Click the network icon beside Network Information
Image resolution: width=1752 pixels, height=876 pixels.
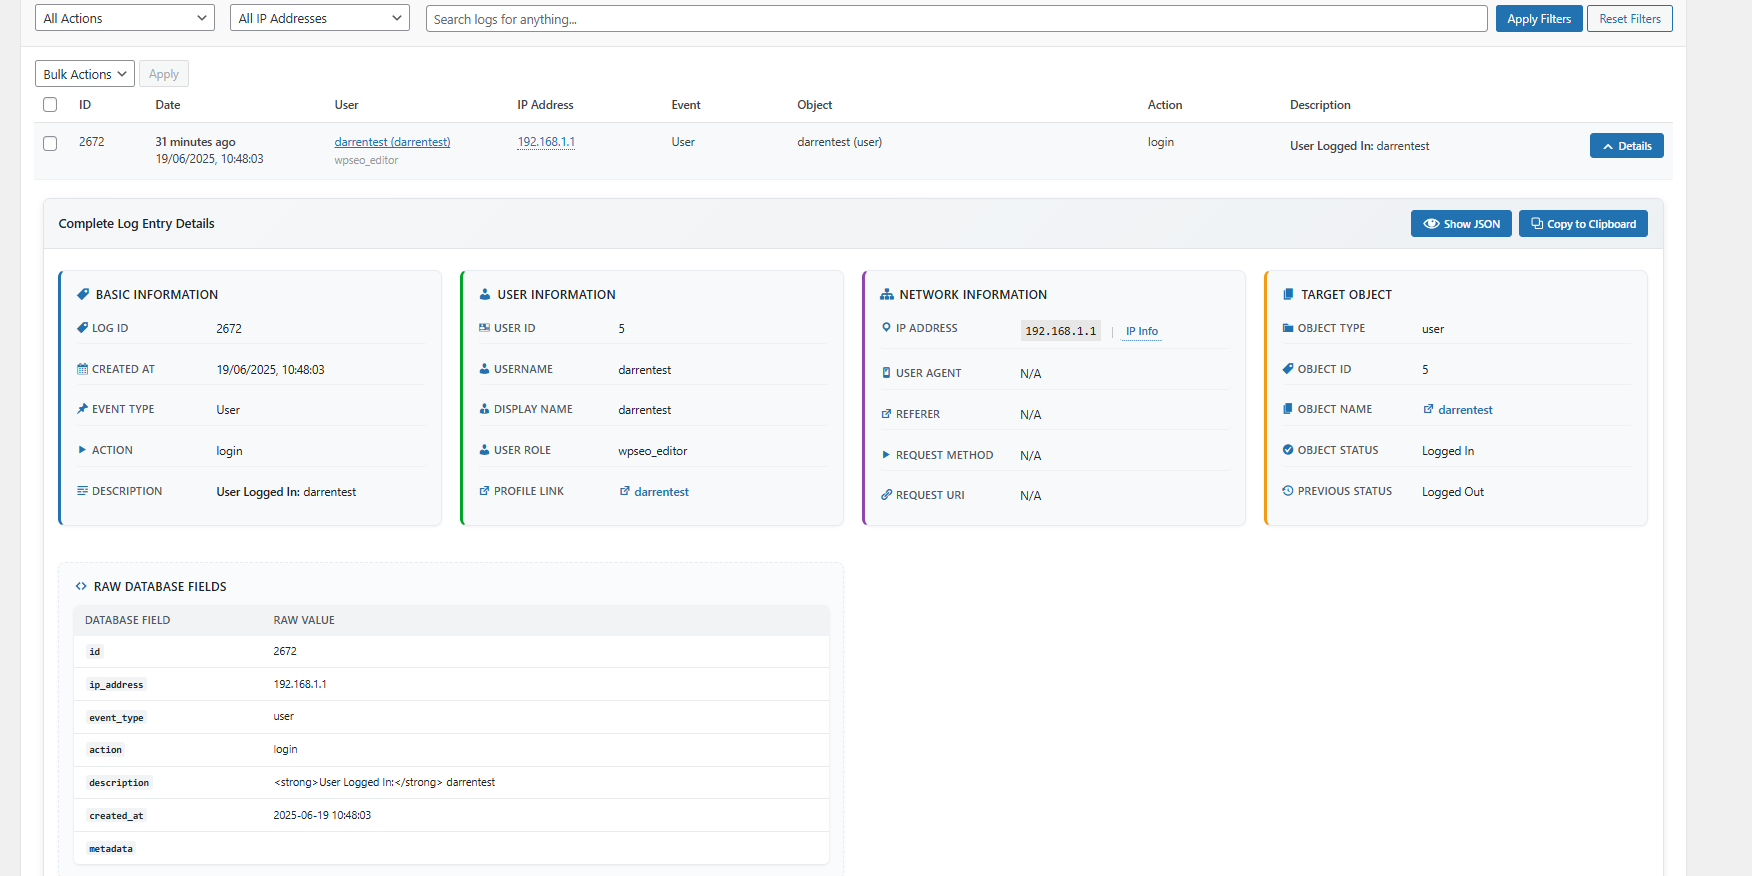[886, 295]
